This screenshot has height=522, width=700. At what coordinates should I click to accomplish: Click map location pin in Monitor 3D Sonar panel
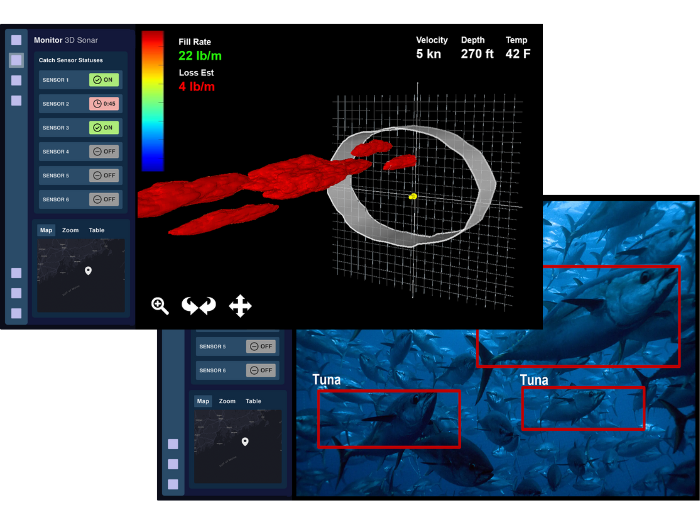pyautogui.click(x=88, y=271)
